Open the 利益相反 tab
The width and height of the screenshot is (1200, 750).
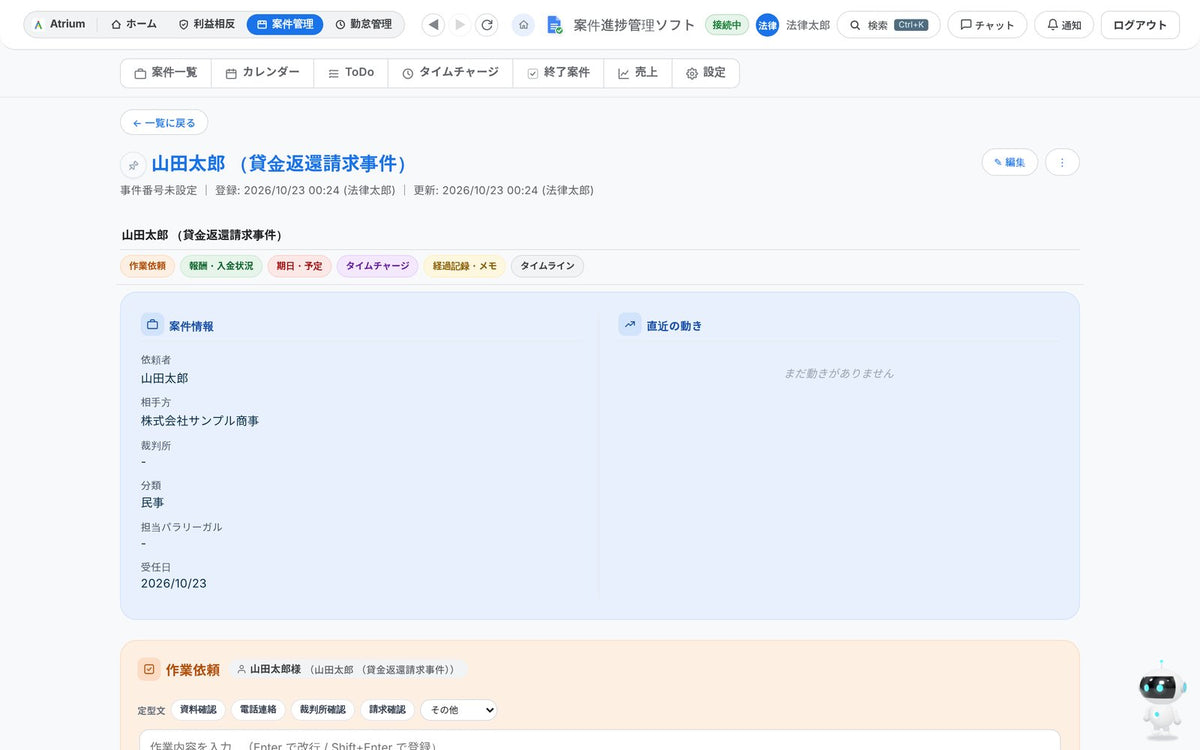coord(206,24)
